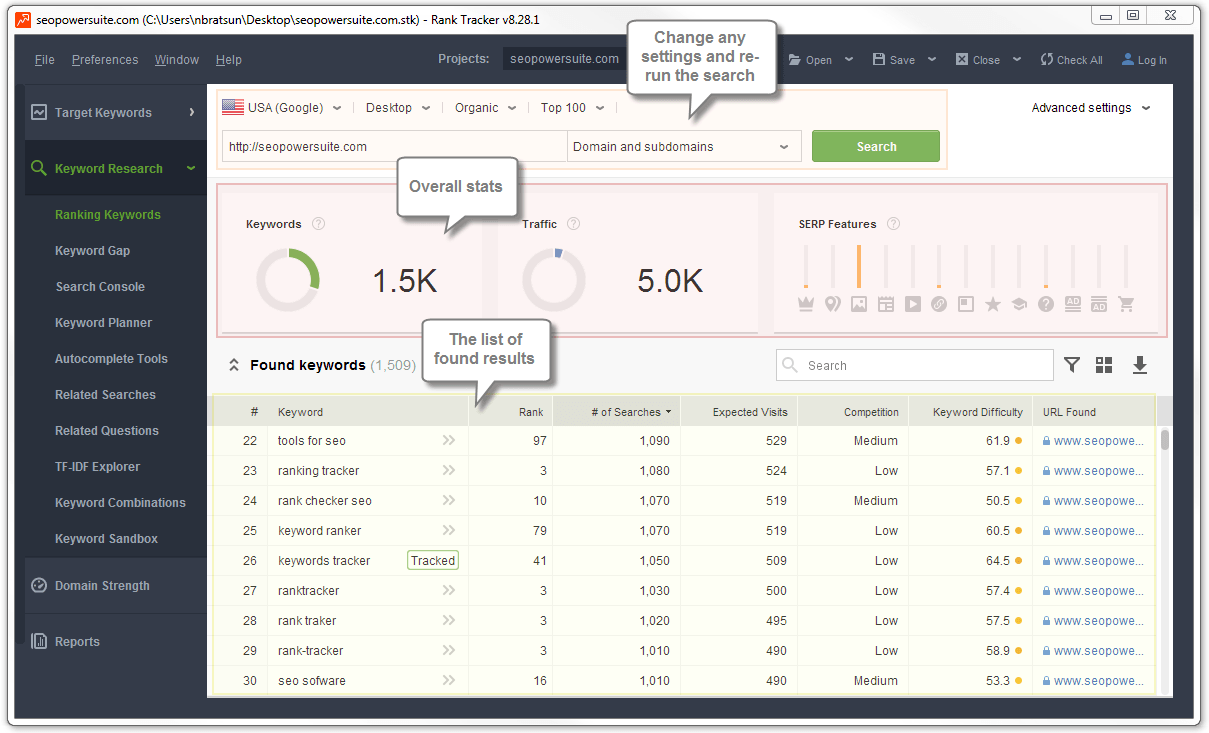Click the map pin SERP feature icon
The height and width of the screenshot is (733, 1209).
[832, 304]
